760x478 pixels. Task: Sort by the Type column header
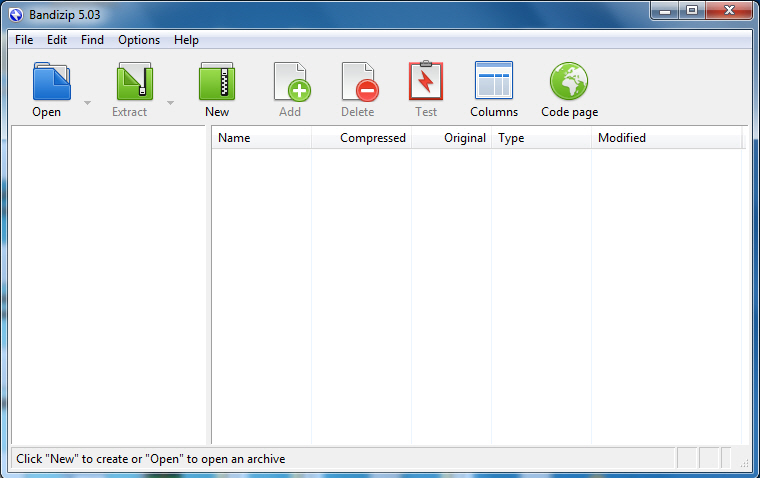click(541, 138)
